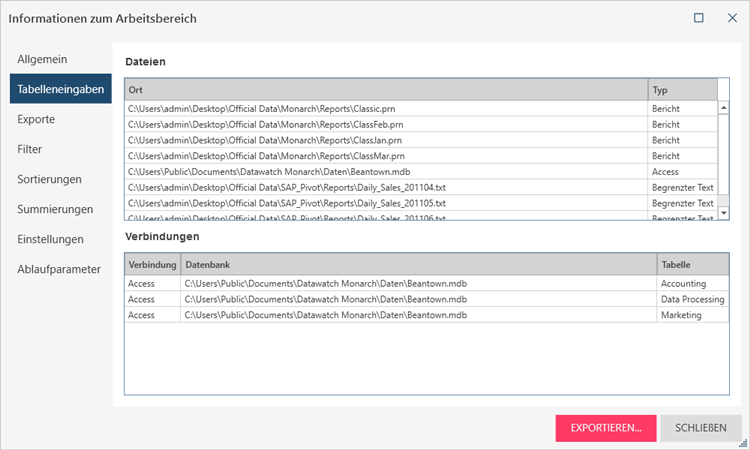Show the Summierungen section
This screenshot has width=750, height=450.
(55, 209)
